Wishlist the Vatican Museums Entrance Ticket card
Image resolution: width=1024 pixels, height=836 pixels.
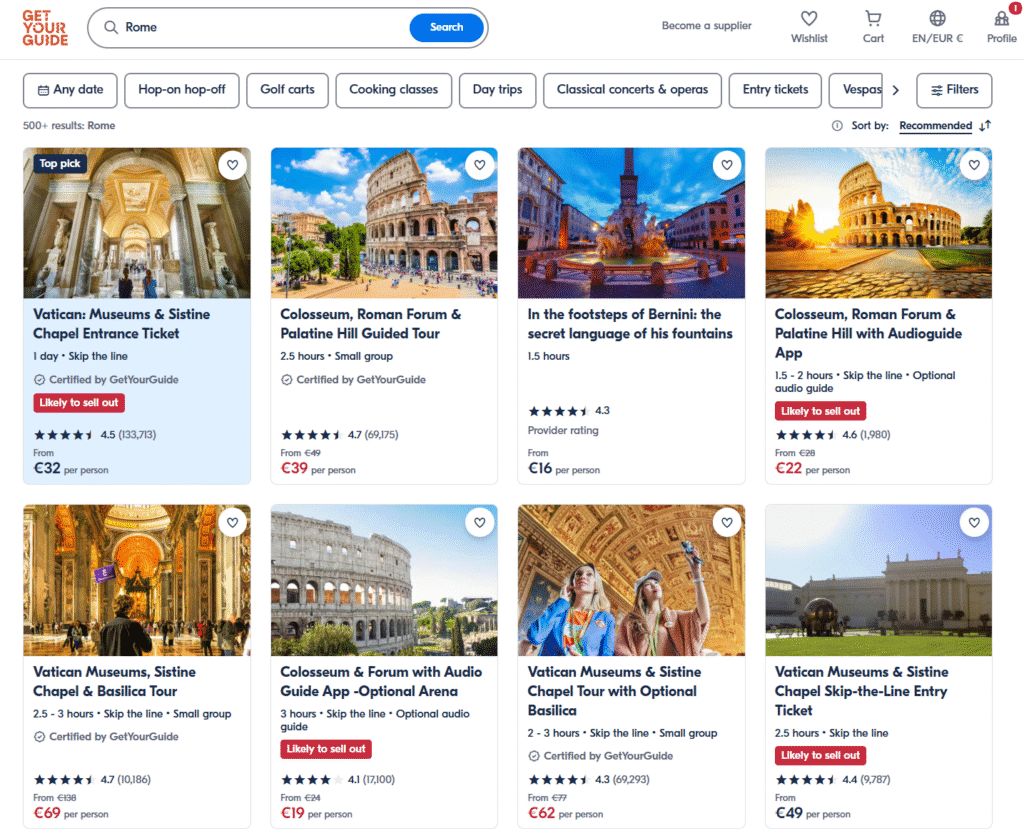[x=232, y=165]
